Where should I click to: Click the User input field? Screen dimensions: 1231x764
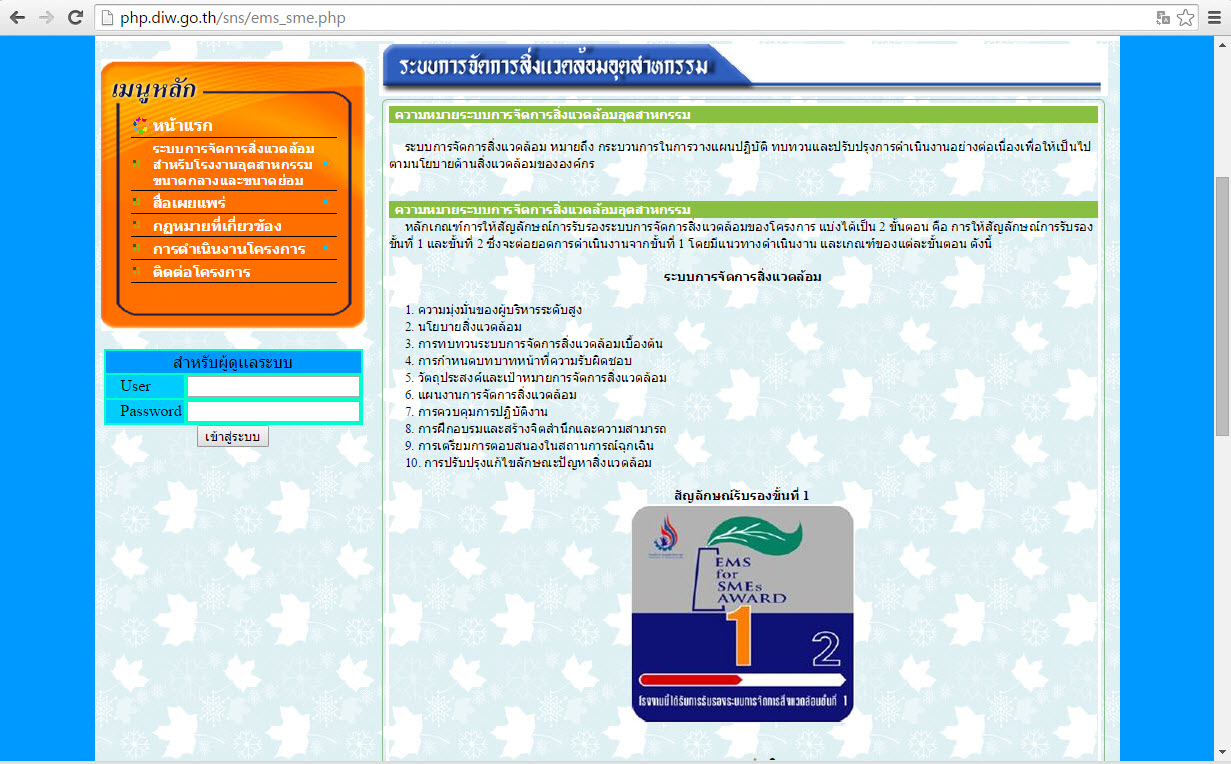[273, 386]
